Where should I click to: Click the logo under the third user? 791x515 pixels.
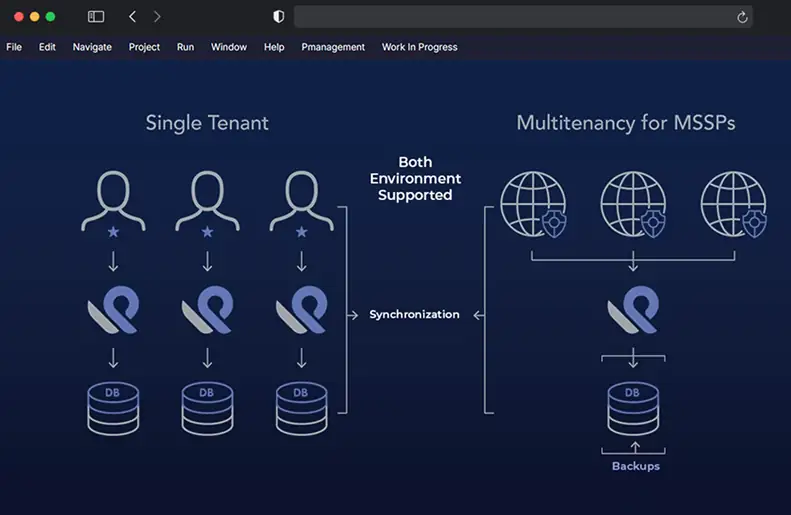tap(302, 310)
